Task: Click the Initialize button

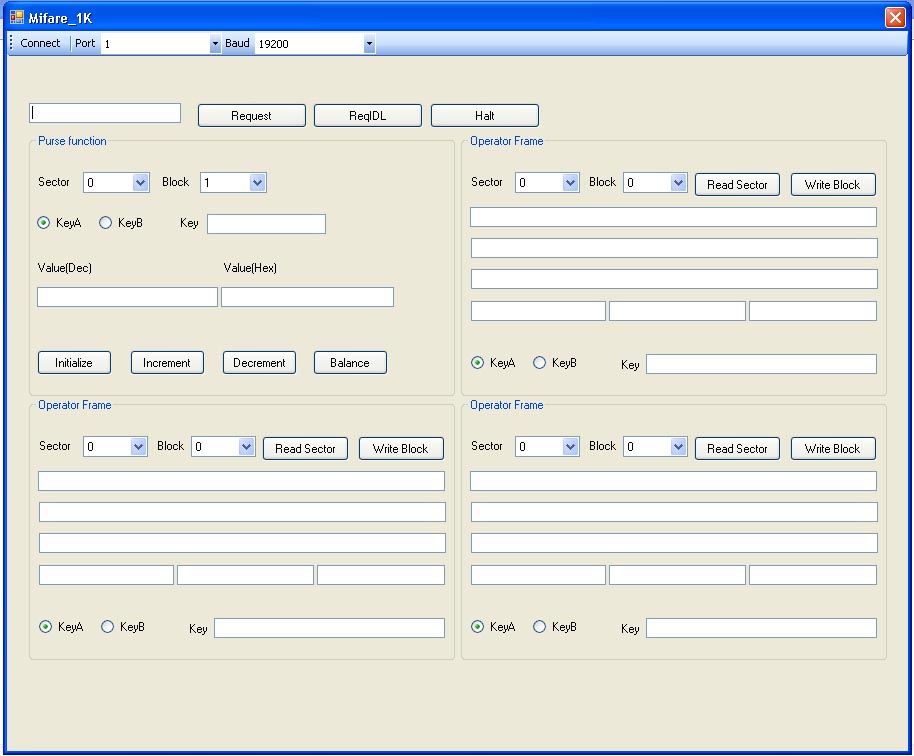Action: coord(74,363)
